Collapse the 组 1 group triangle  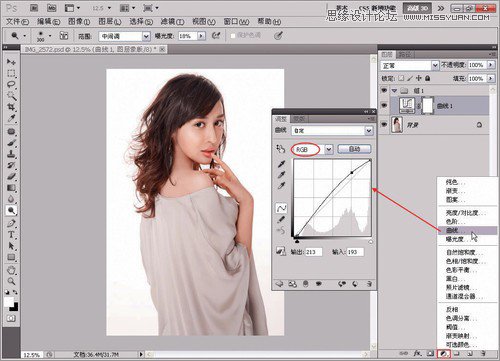click(x=395, y=91)
